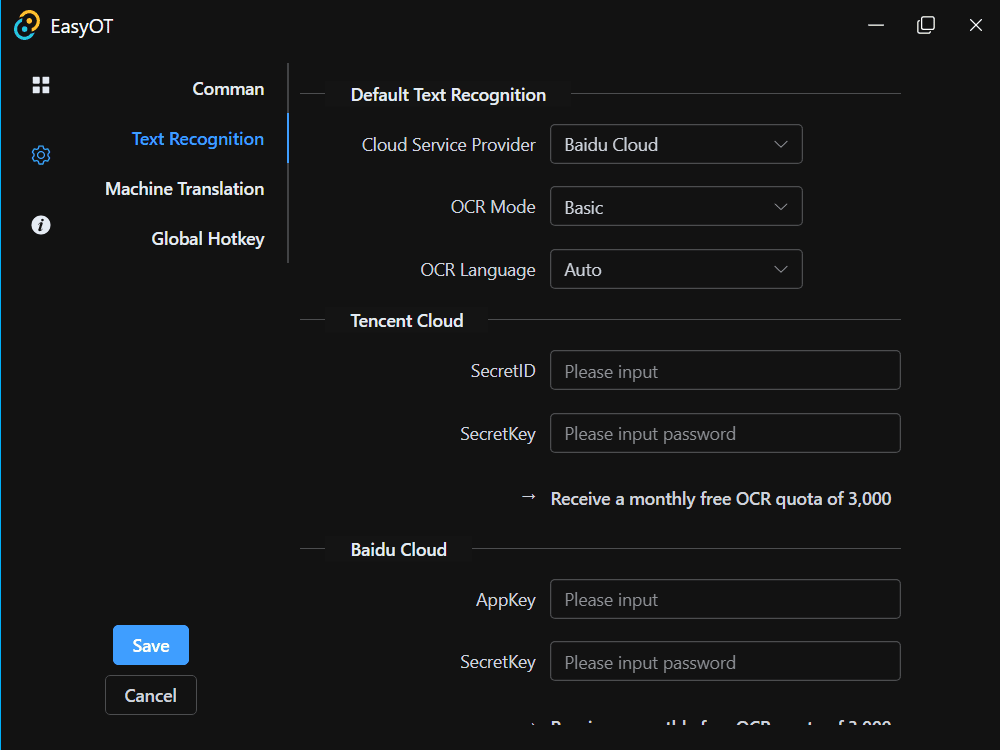Viewport: 1000px width, 750px height.
Task: Focus the Tencent Cloud SecretID field
Action: tap(725, 371)
